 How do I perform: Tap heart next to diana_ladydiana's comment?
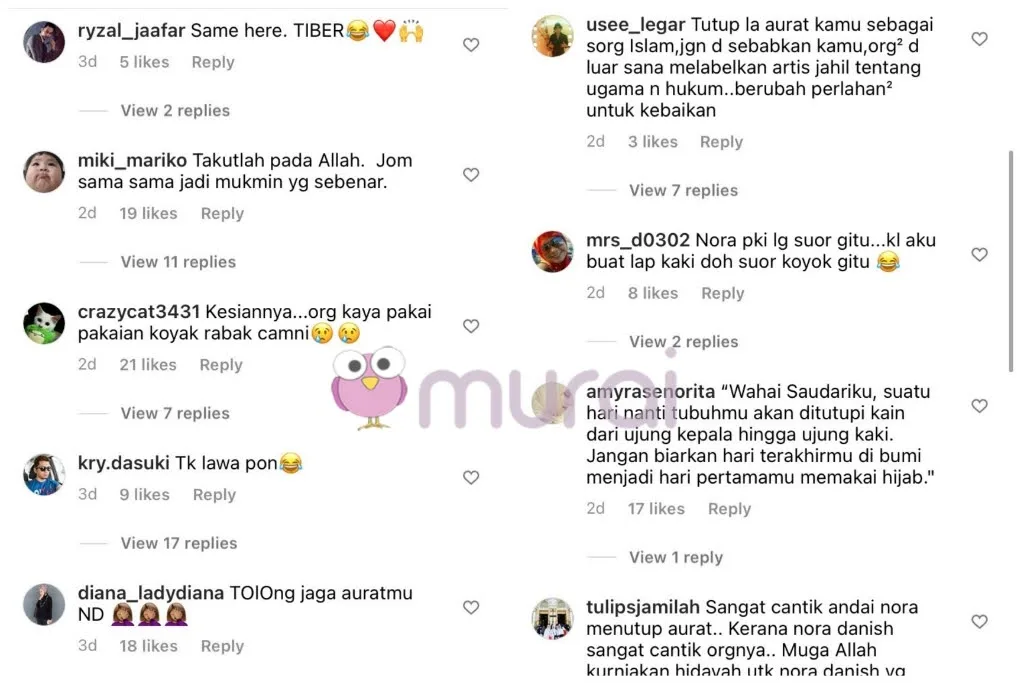click(x=471, y=607)
